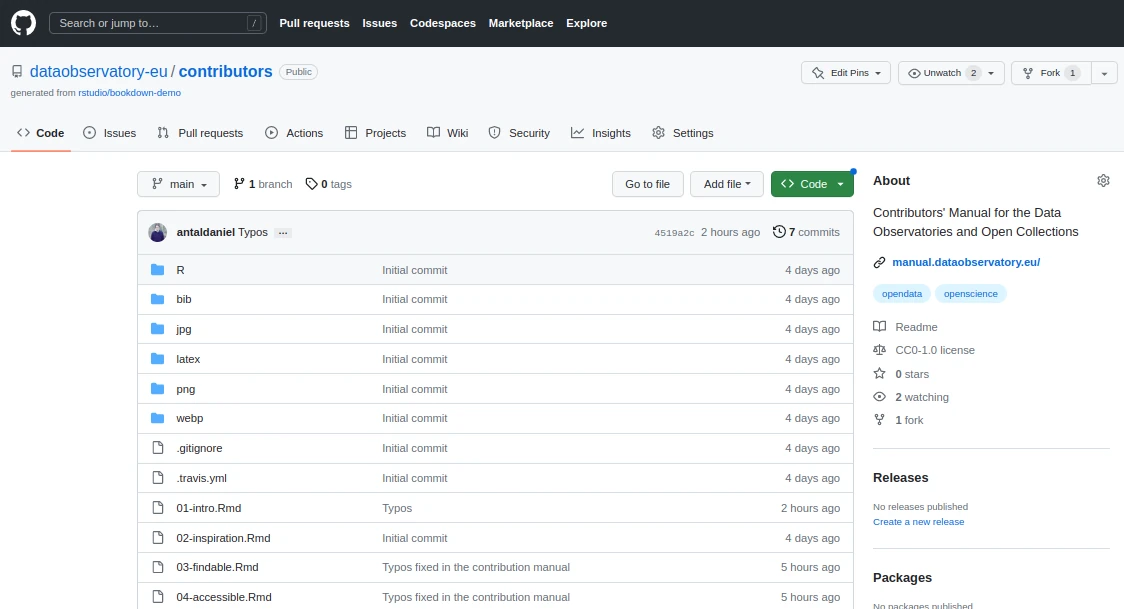Open the Readme book icon link
Viewport: 1124px width, 609px height.
click(880, 327)
